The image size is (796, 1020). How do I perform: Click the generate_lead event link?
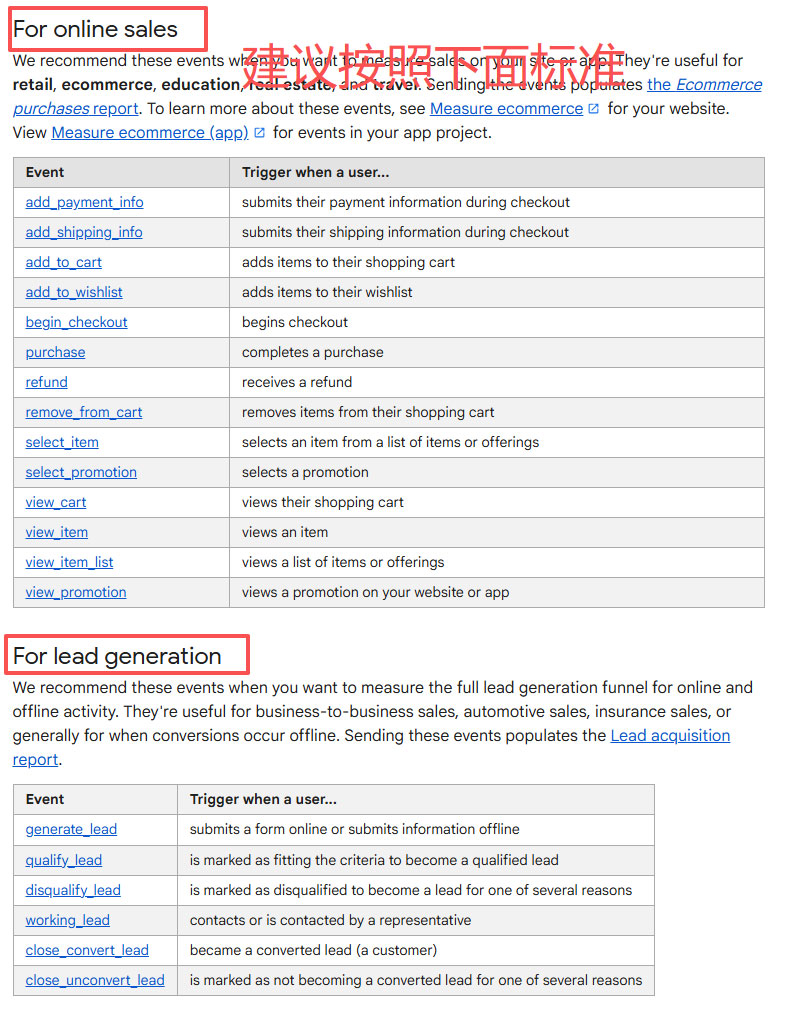click(x=71, y=829)
